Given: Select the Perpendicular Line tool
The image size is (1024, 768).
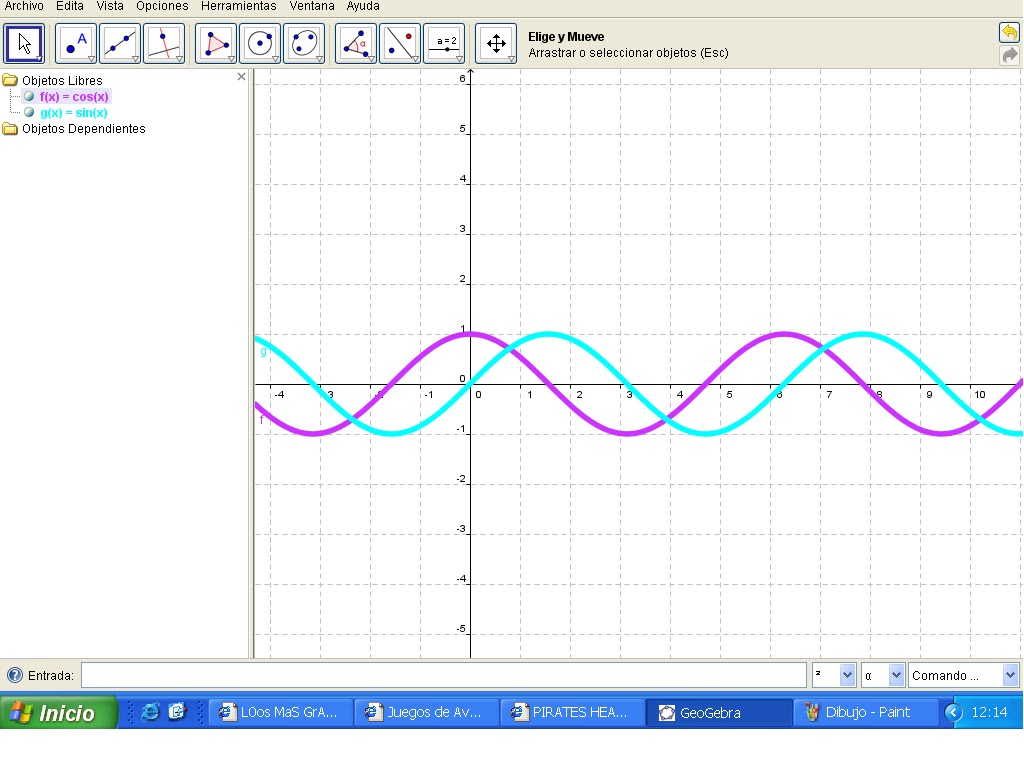Looking at the screenshot, I should pyautogui.click(x=164, y=44).
